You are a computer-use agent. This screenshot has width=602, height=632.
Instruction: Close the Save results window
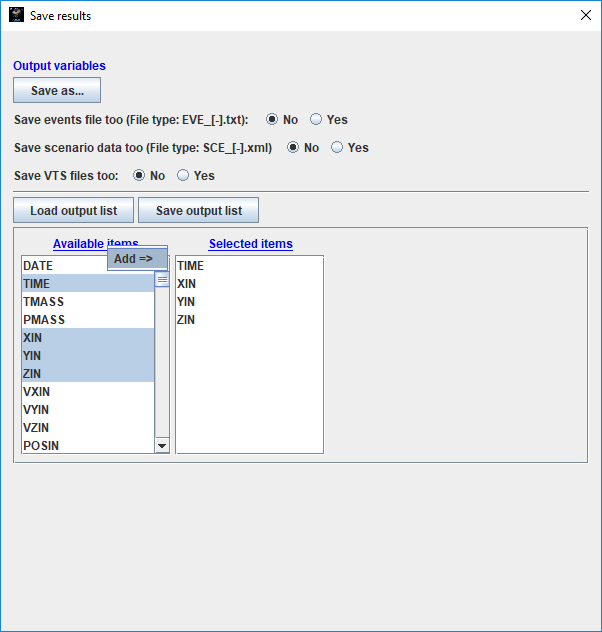point(586,15)
